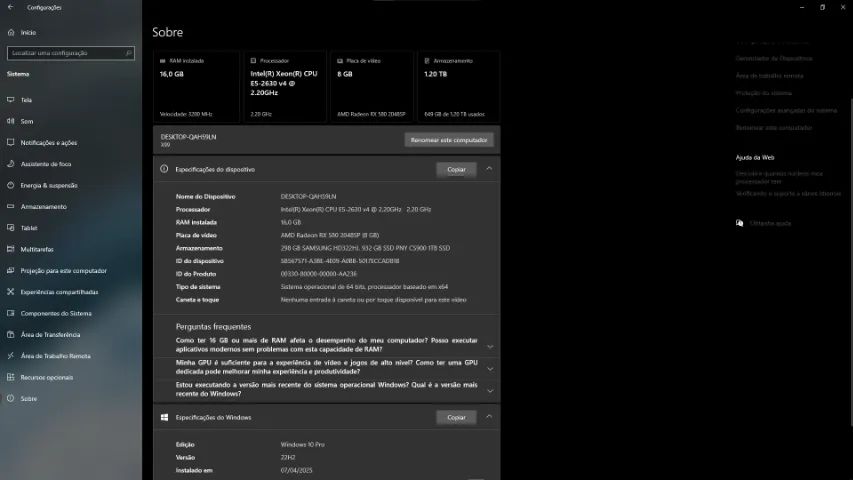Click the info icon in Especificações do dispositivo header

tap(164, 169)
